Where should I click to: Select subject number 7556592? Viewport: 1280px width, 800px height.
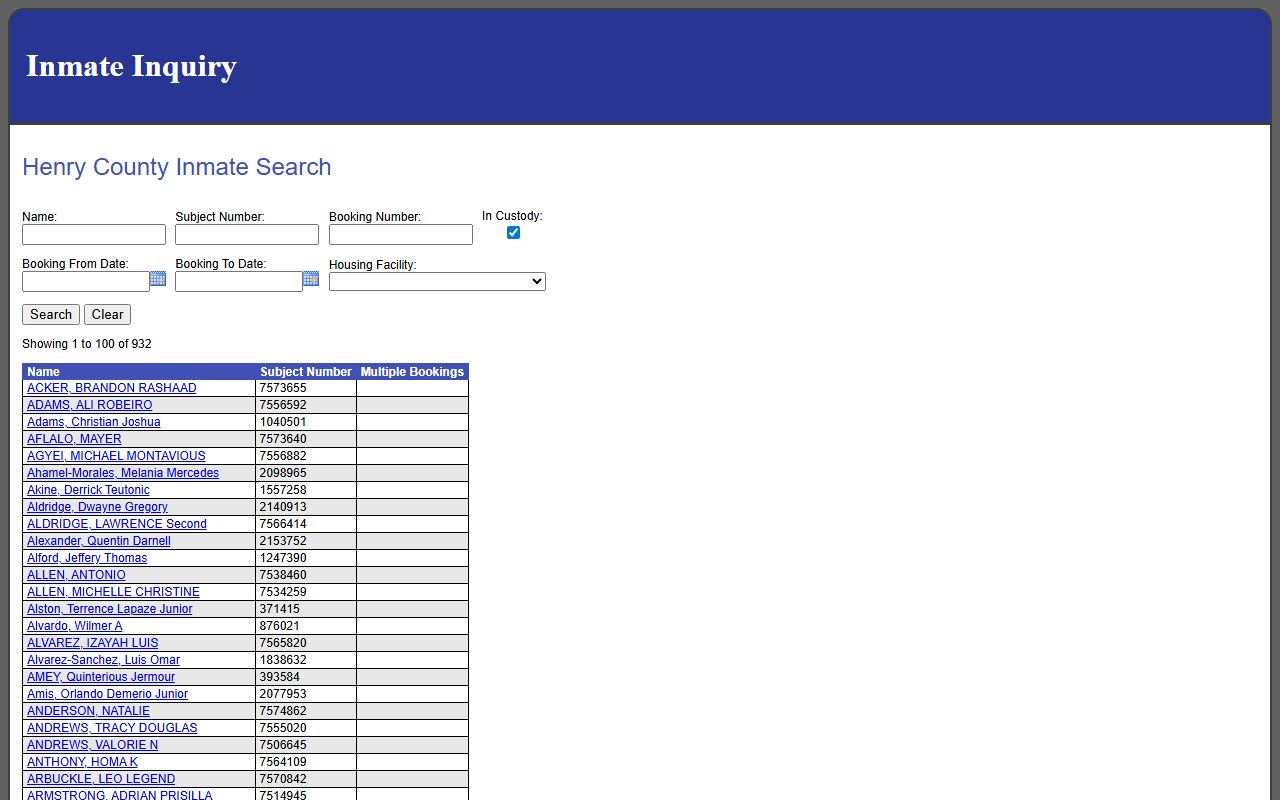[283, 405]
